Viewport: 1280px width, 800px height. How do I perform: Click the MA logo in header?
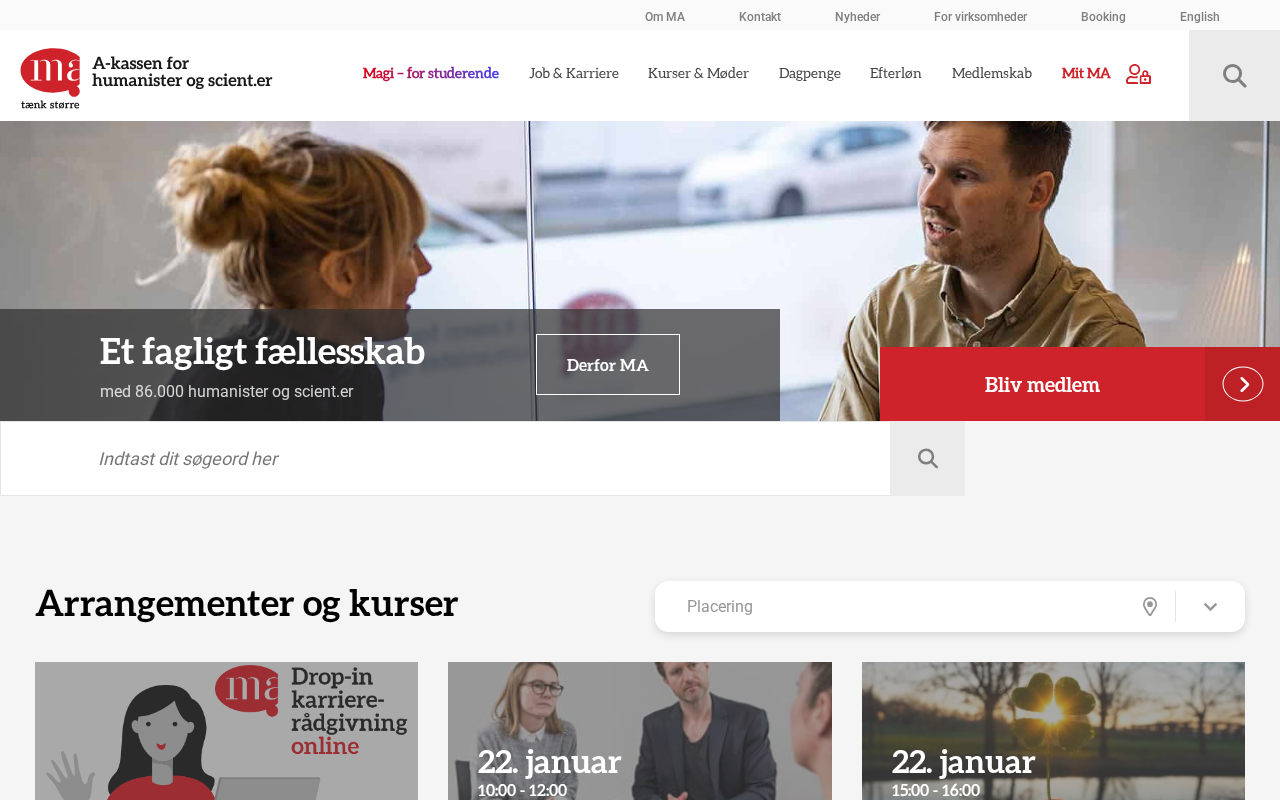[146, 78]
